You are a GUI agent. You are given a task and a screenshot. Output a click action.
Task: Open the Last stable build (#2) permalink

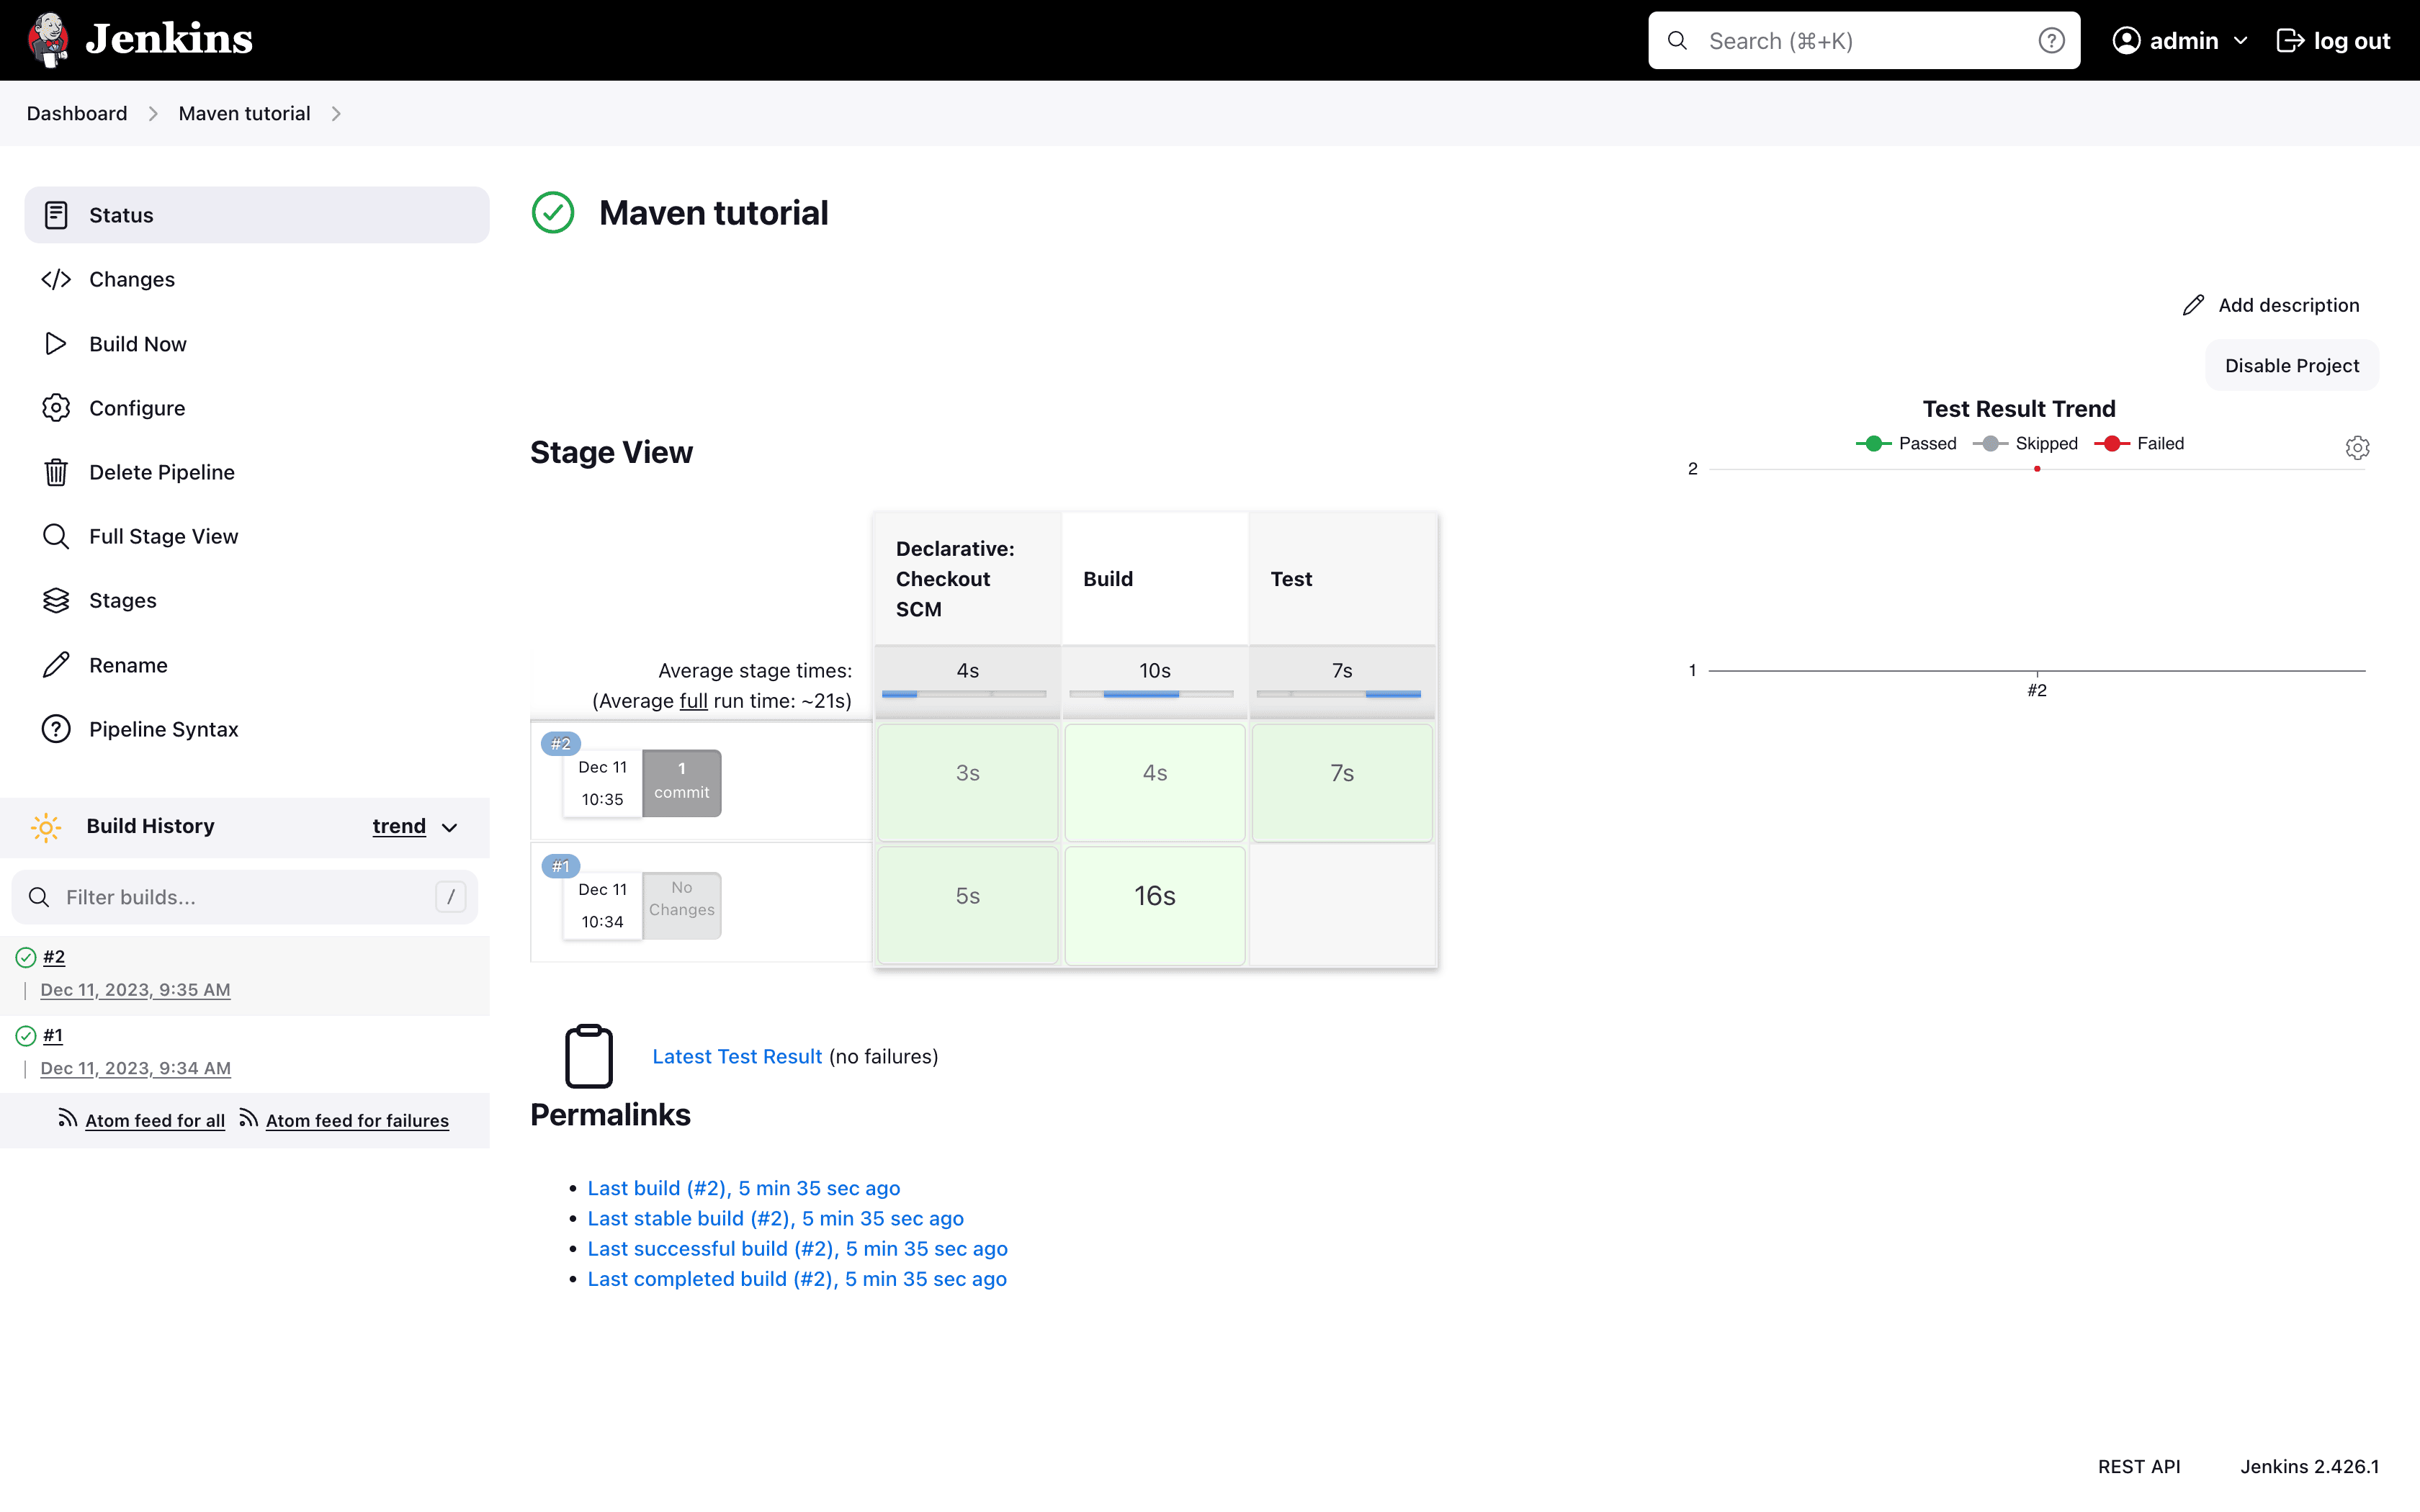click(775, 1218)
